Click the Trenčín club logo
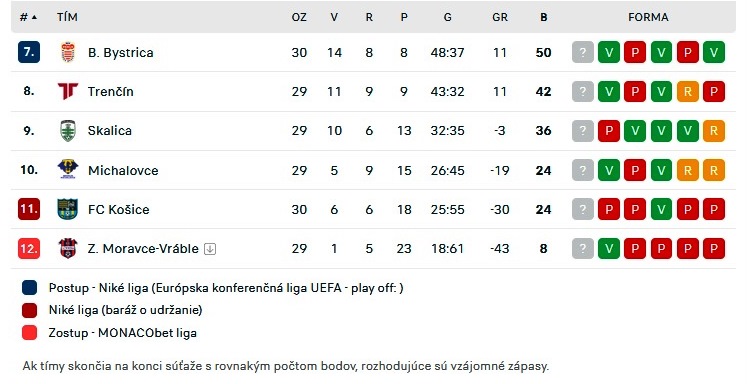This screenshot has width=747, height=384. click(x=68, y=91)
